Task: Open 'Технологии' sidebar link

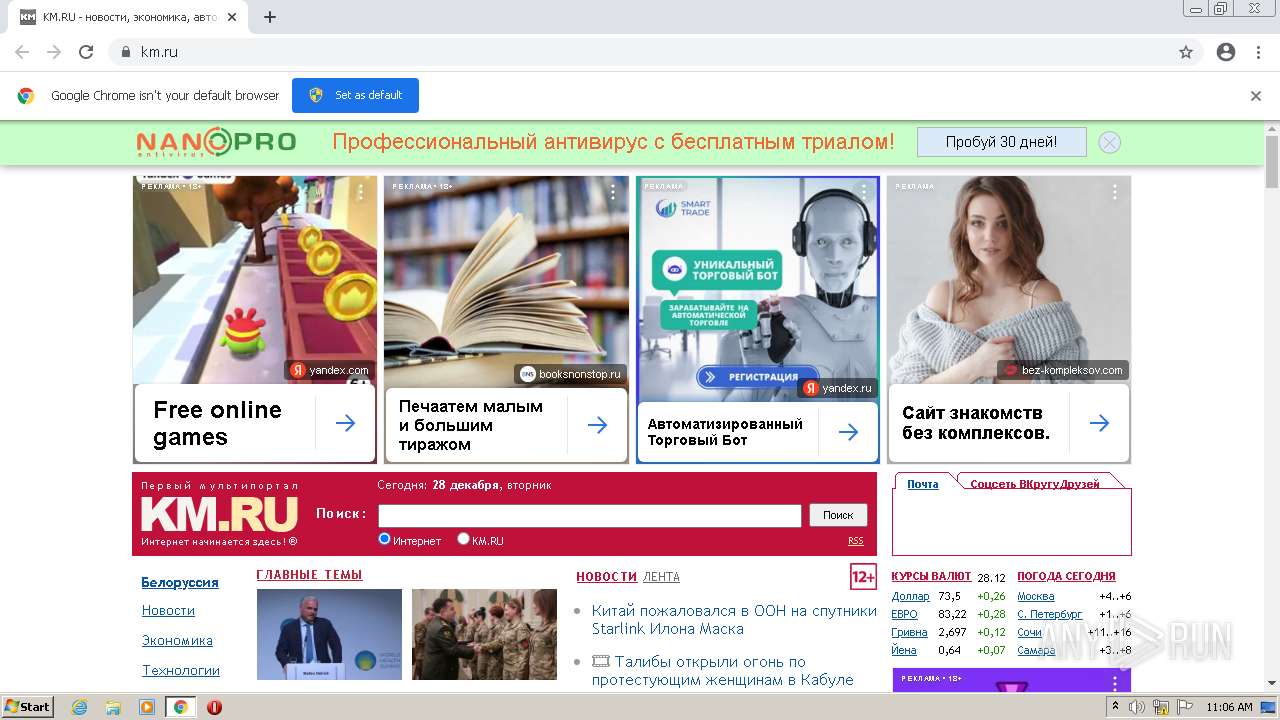Action: 181,670
